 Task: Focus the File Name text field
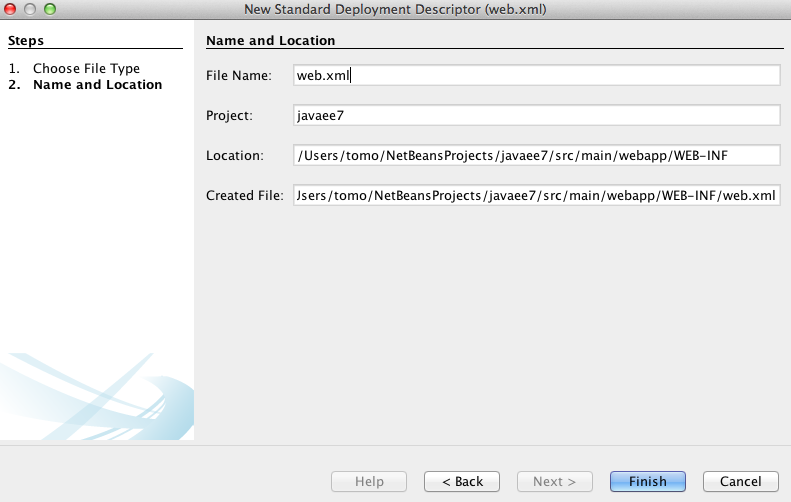point(537,75)
